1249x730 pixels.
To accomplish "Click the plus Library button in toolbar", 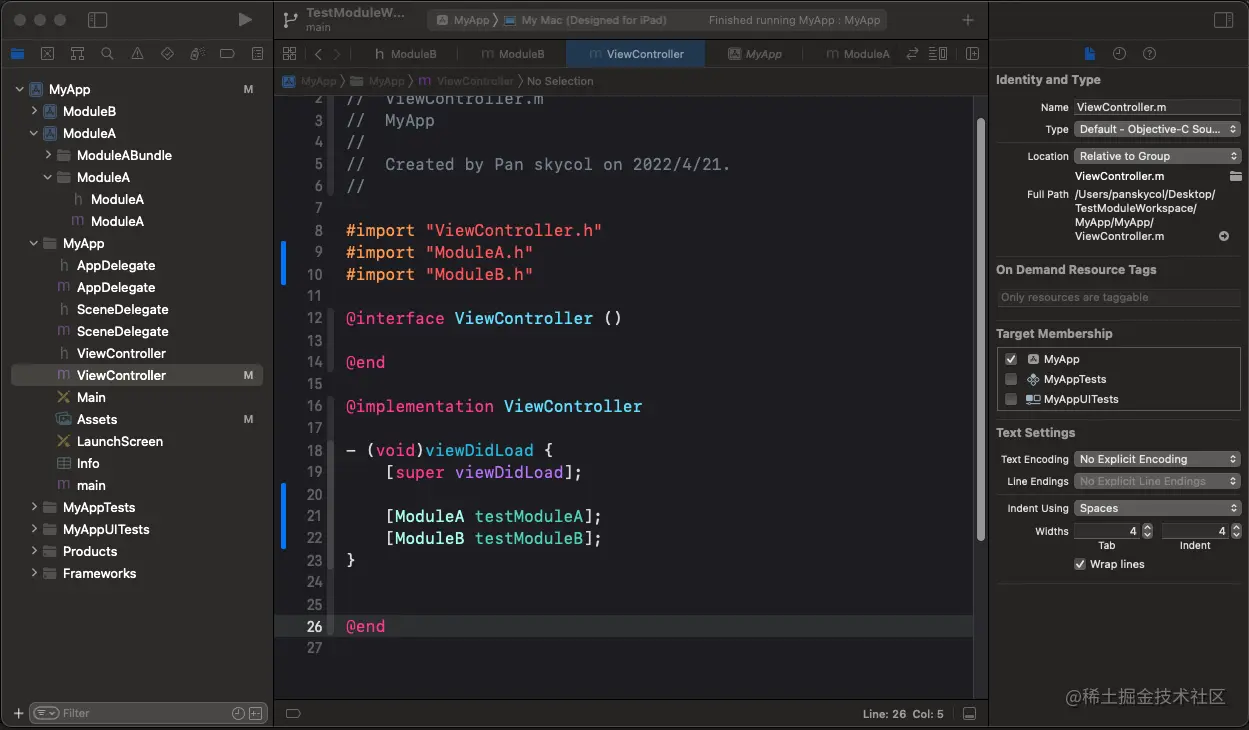I will coord(967,20).
